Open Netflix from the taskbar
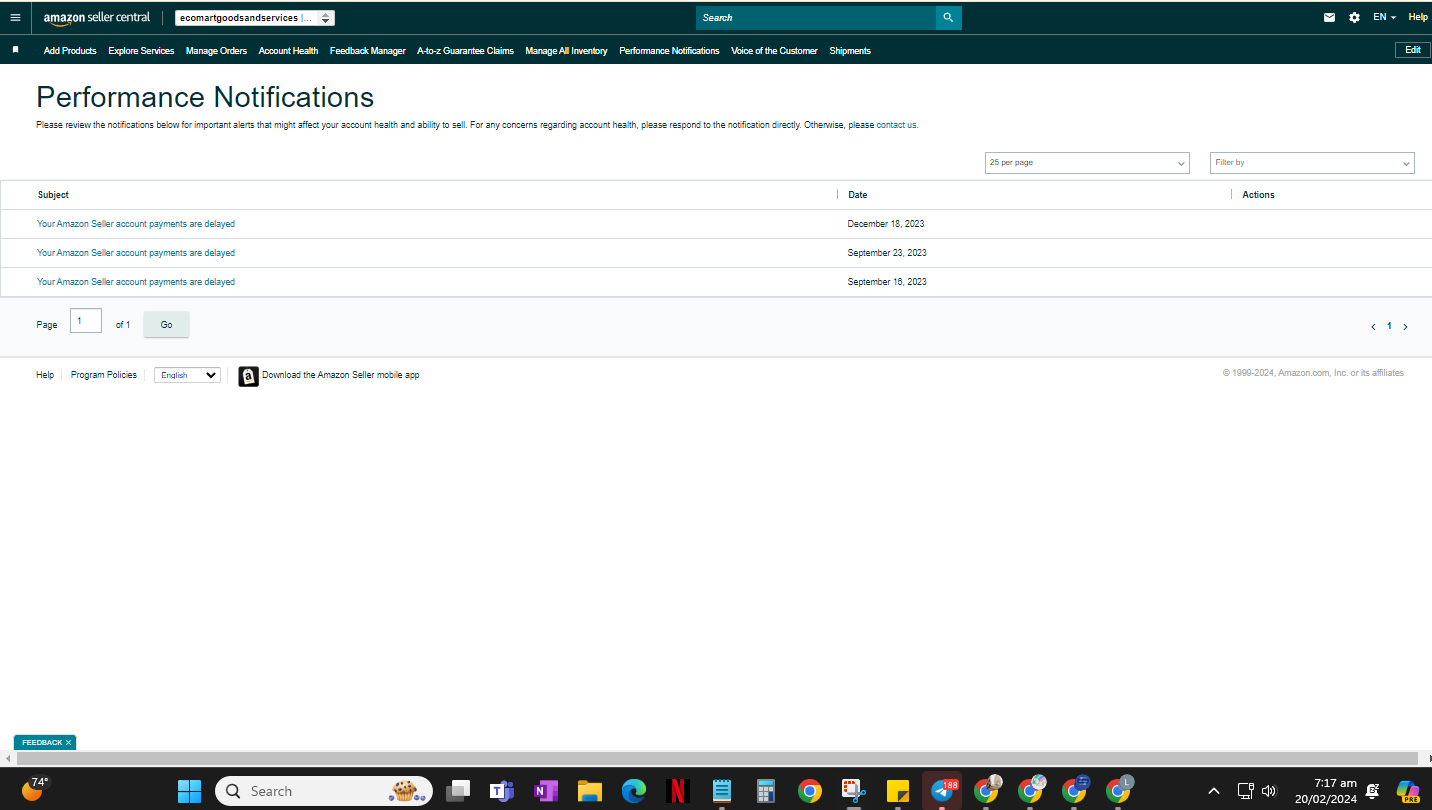The height and width of the screenshot is (810, 1432). [678, 791]
